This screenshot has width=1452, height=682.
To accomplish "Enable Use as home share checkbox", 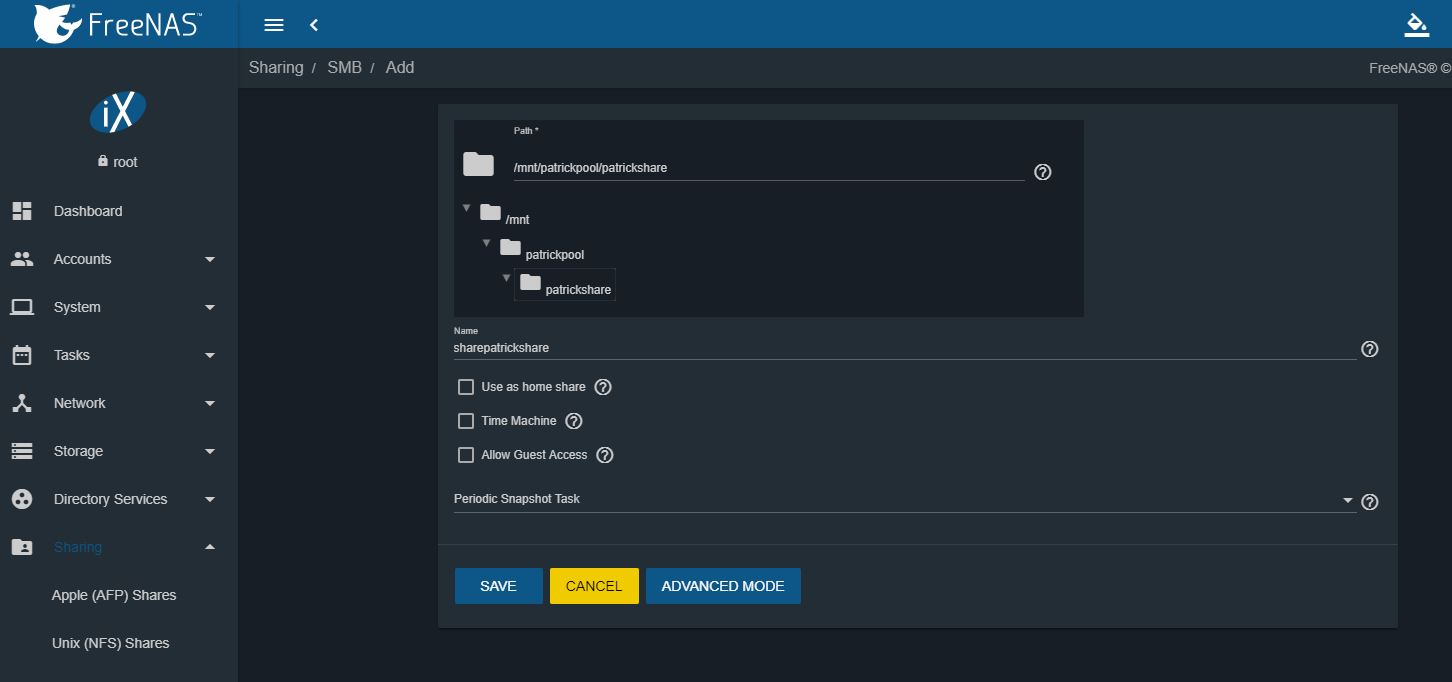I will (x=466, y=387).
